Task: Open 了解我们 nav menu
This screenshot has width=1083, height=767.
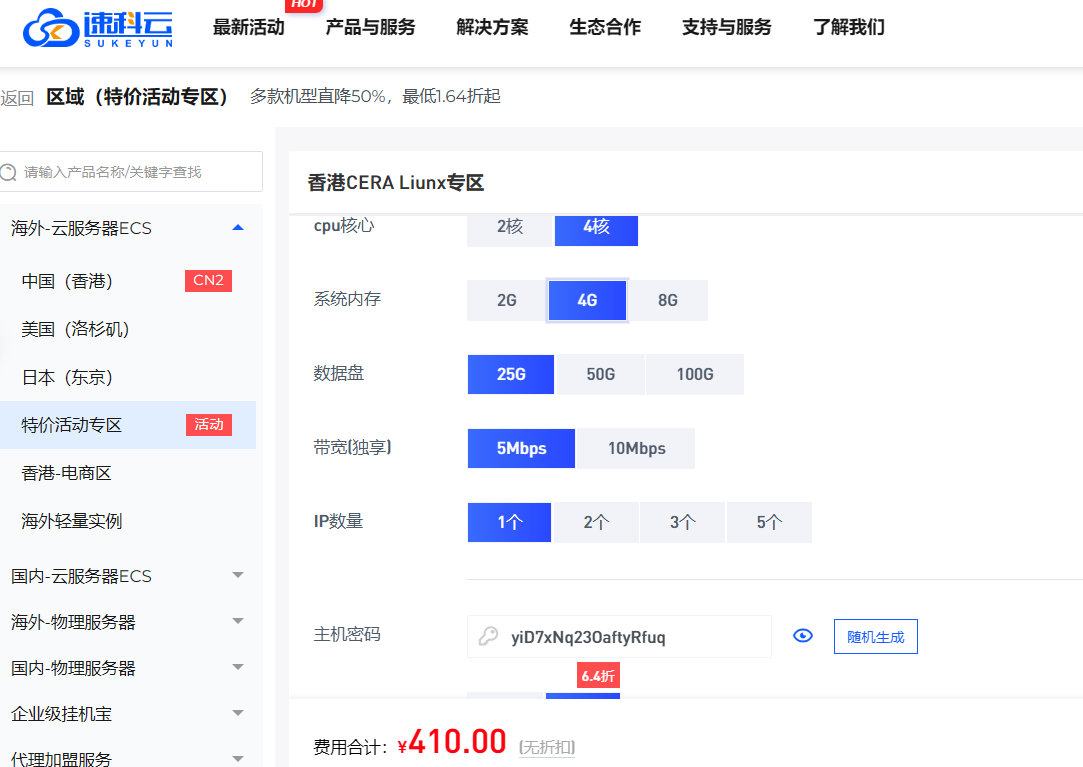Action: click(x=849, y=28)
